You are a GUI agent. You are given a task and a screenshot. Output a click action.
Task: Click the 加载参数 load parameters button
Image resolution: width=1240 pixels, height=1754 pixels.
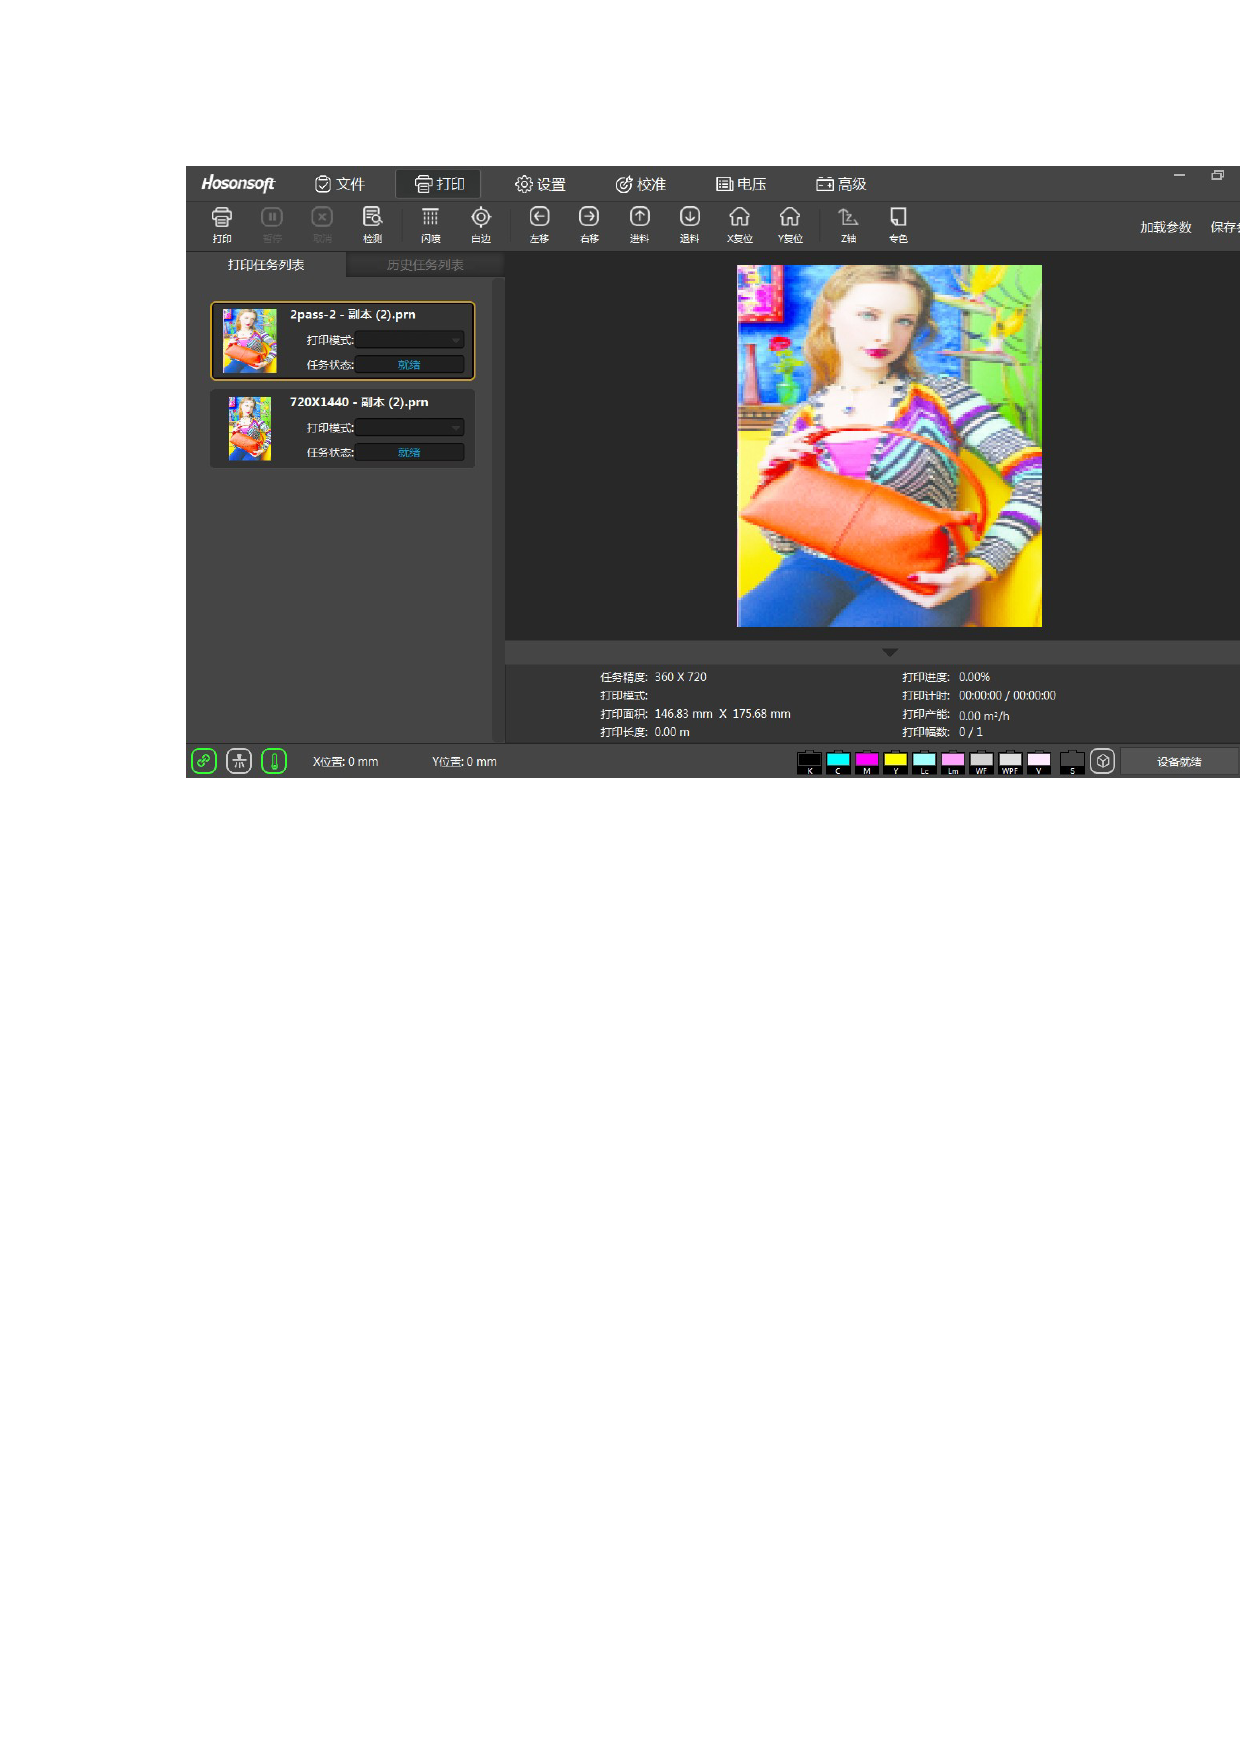[1165, 227]
